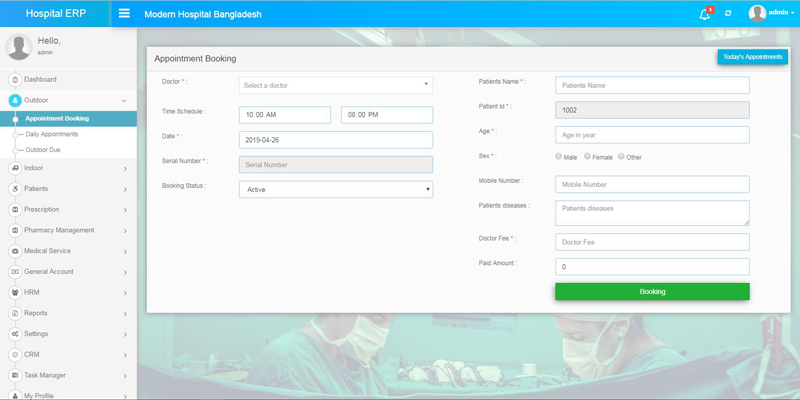
Task: Open the Booking Status dropdown
Action: 335,189
